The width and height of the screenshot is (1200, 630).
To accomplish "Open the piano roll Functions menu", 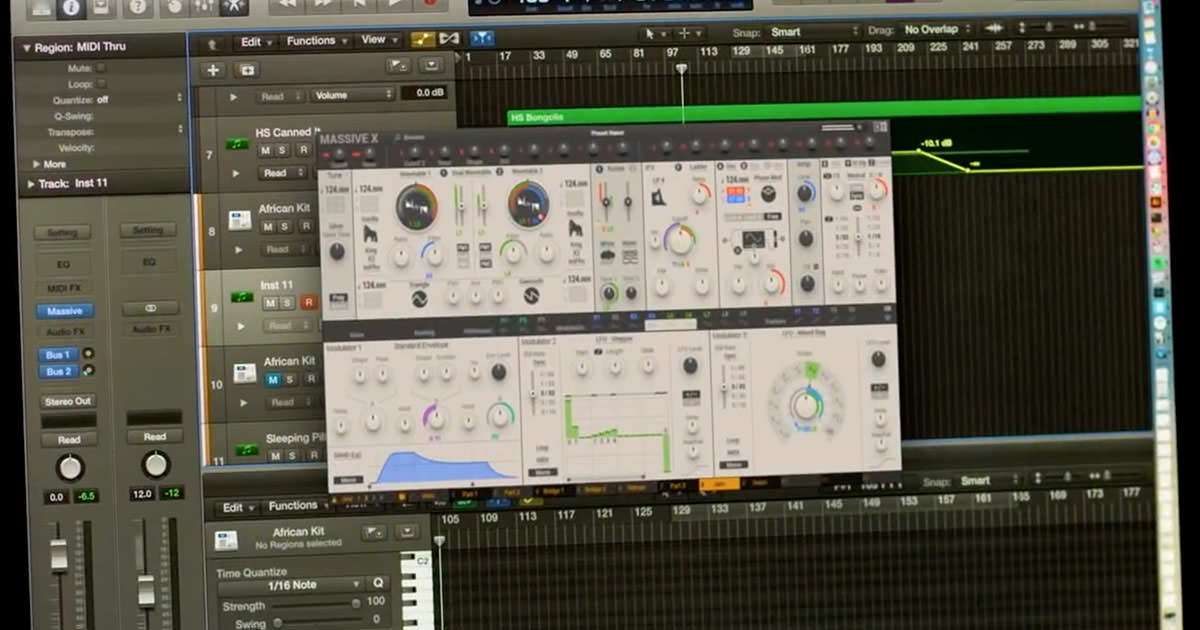I will coord(299,507).
